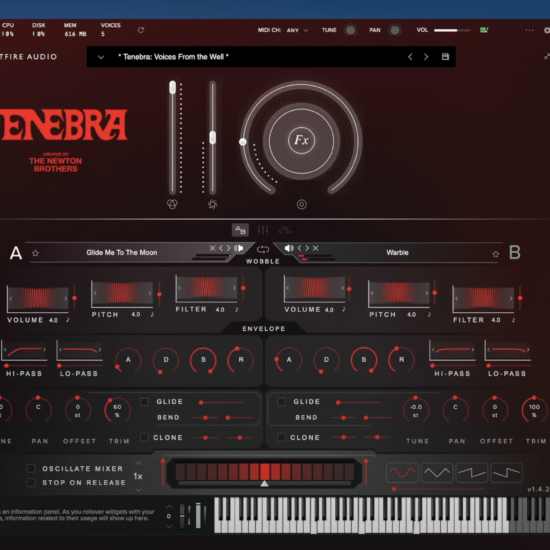The width and height of the screenshot is (550, 550).
Task: Click the pitch wheel beside the keyboard
Action: coord(182,516)
